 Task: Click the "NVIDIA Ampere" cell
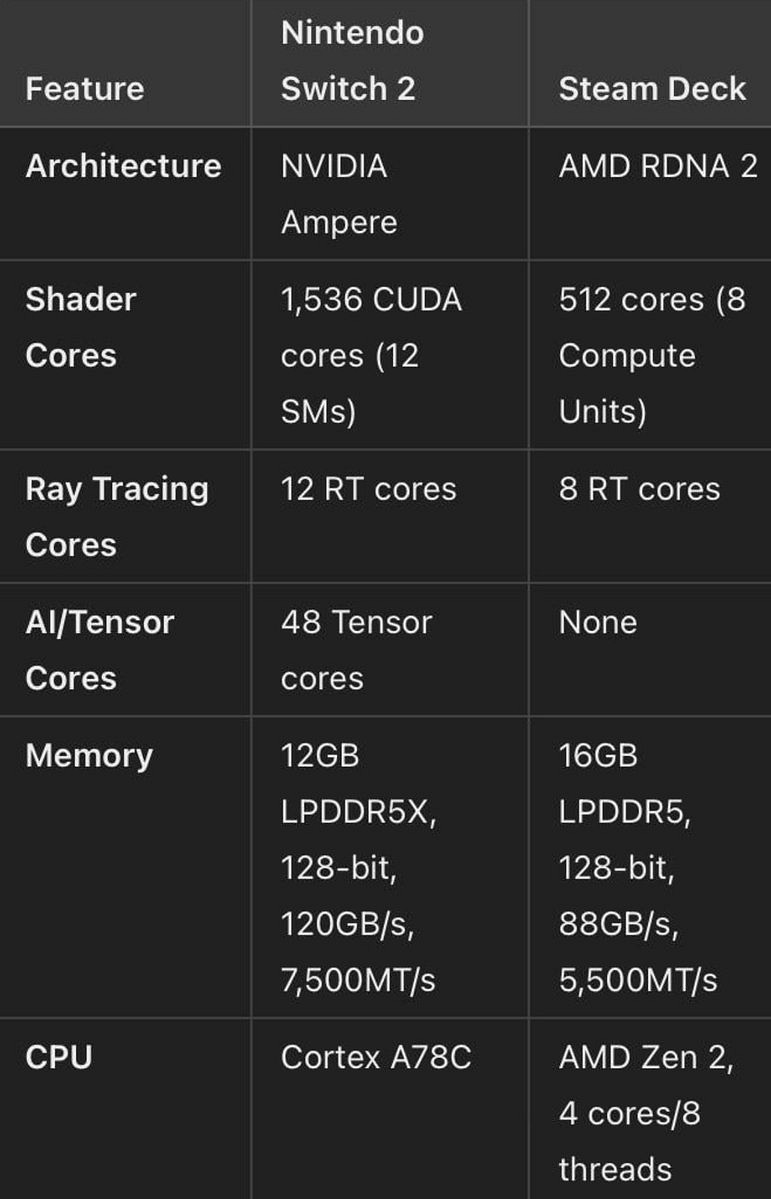click(338, 194)
